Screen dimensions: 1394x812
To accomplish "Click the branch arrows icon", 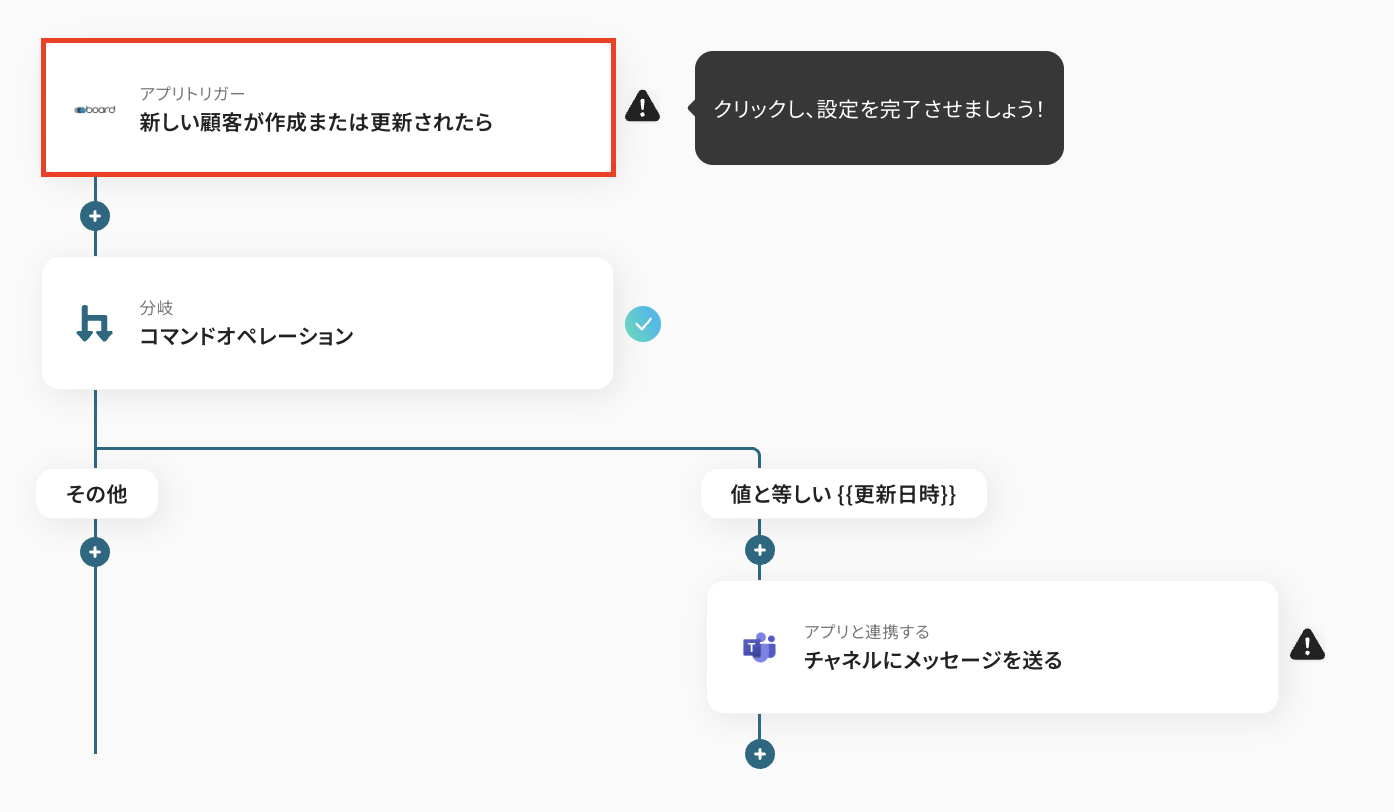I will (x=95, y=323).
